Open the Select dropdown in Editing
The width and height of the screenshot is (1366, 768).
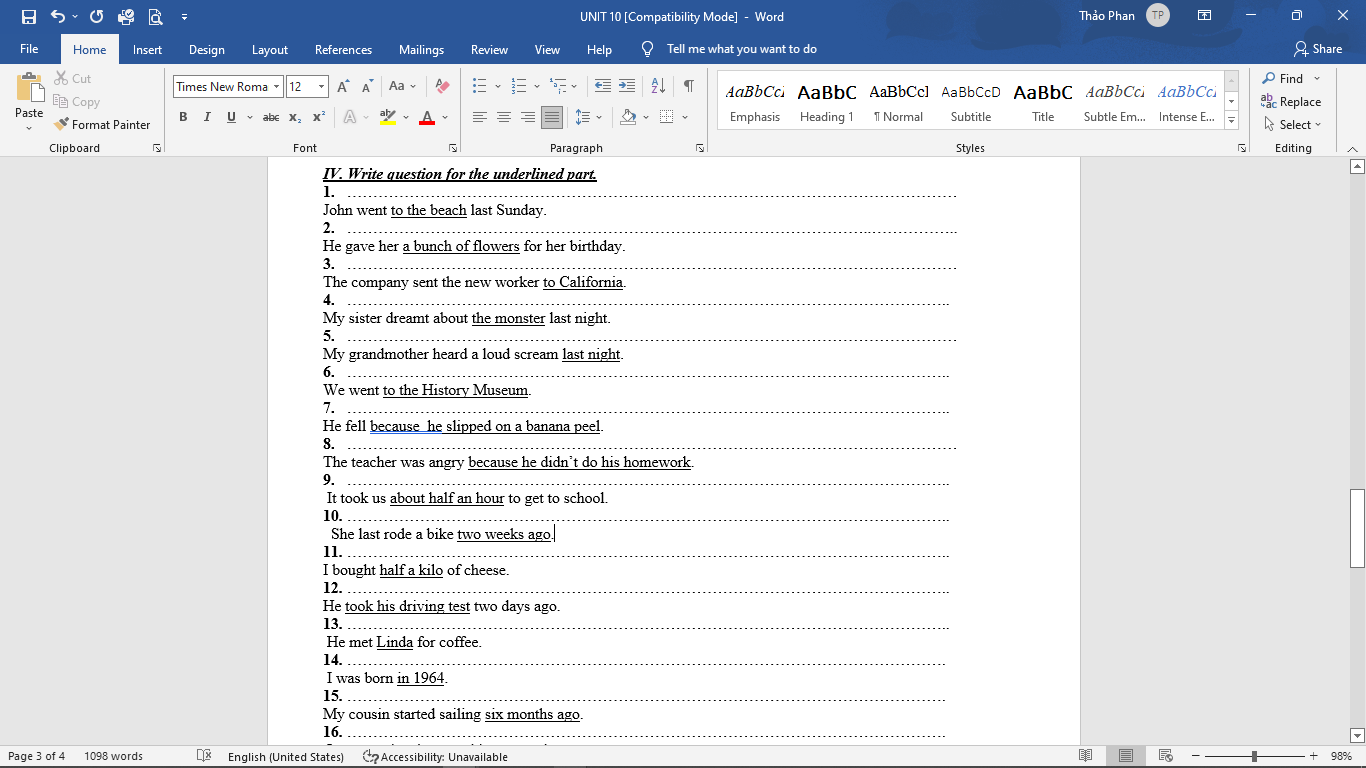(1292, 125)
